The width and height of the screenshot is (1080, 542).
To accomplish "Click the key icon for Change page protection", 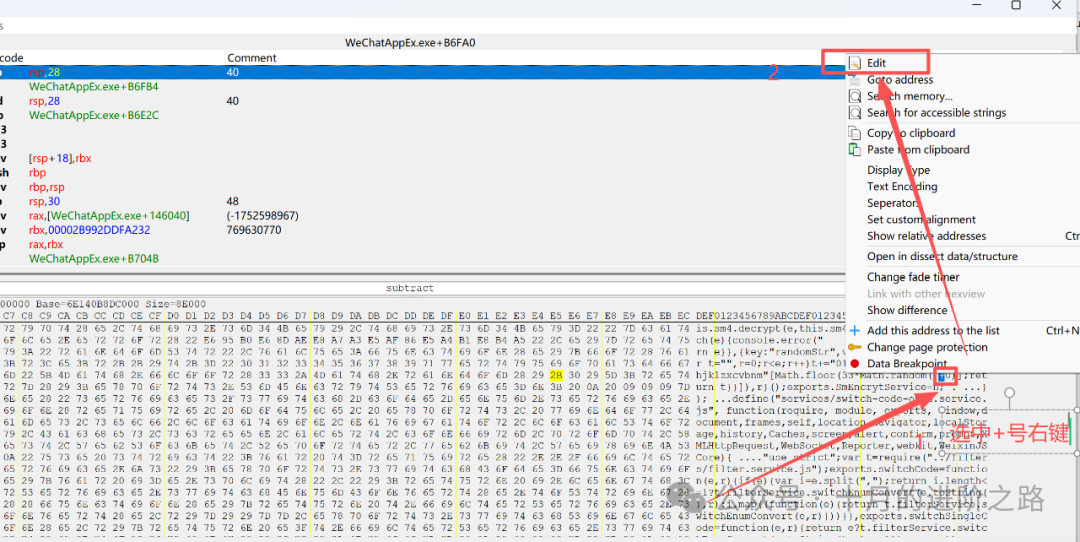I will point(855,347).
